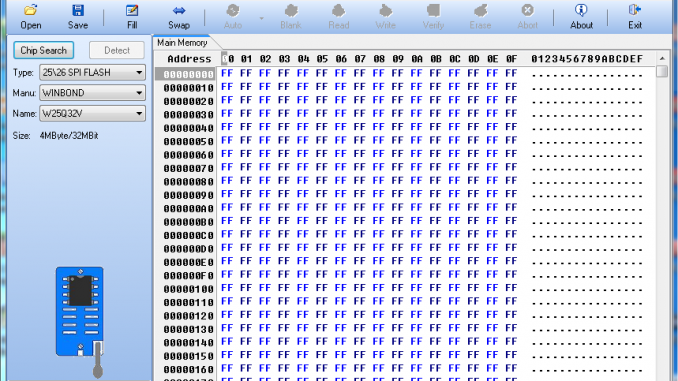Click the 04 column header

coord(303,59)
